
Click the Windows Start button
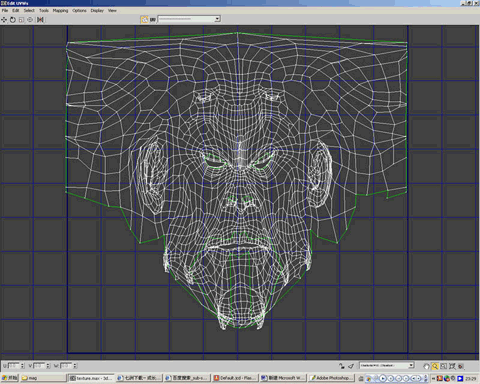[10, 378]
